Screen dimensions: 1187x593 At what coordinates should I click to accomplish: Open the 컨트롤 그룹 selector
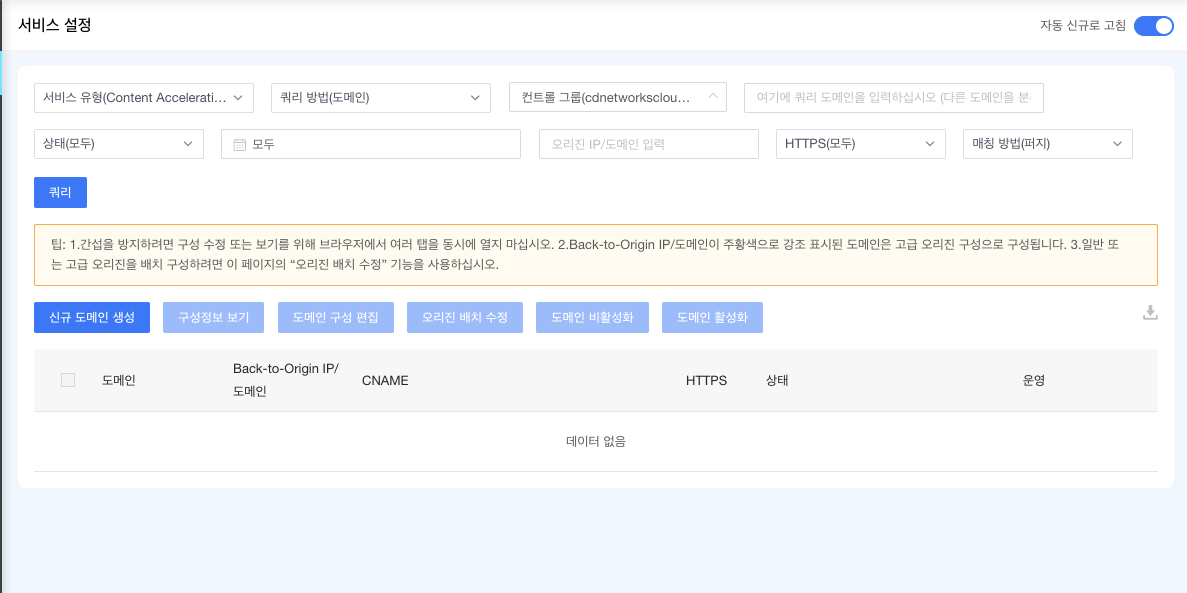(617, 97)
